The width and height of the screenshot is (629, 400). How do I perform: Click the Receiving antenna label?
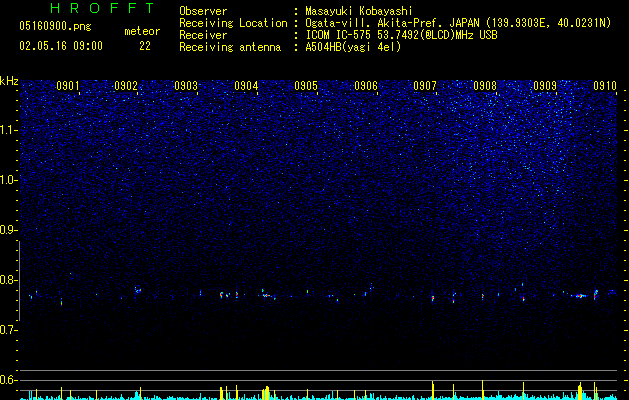230,47
